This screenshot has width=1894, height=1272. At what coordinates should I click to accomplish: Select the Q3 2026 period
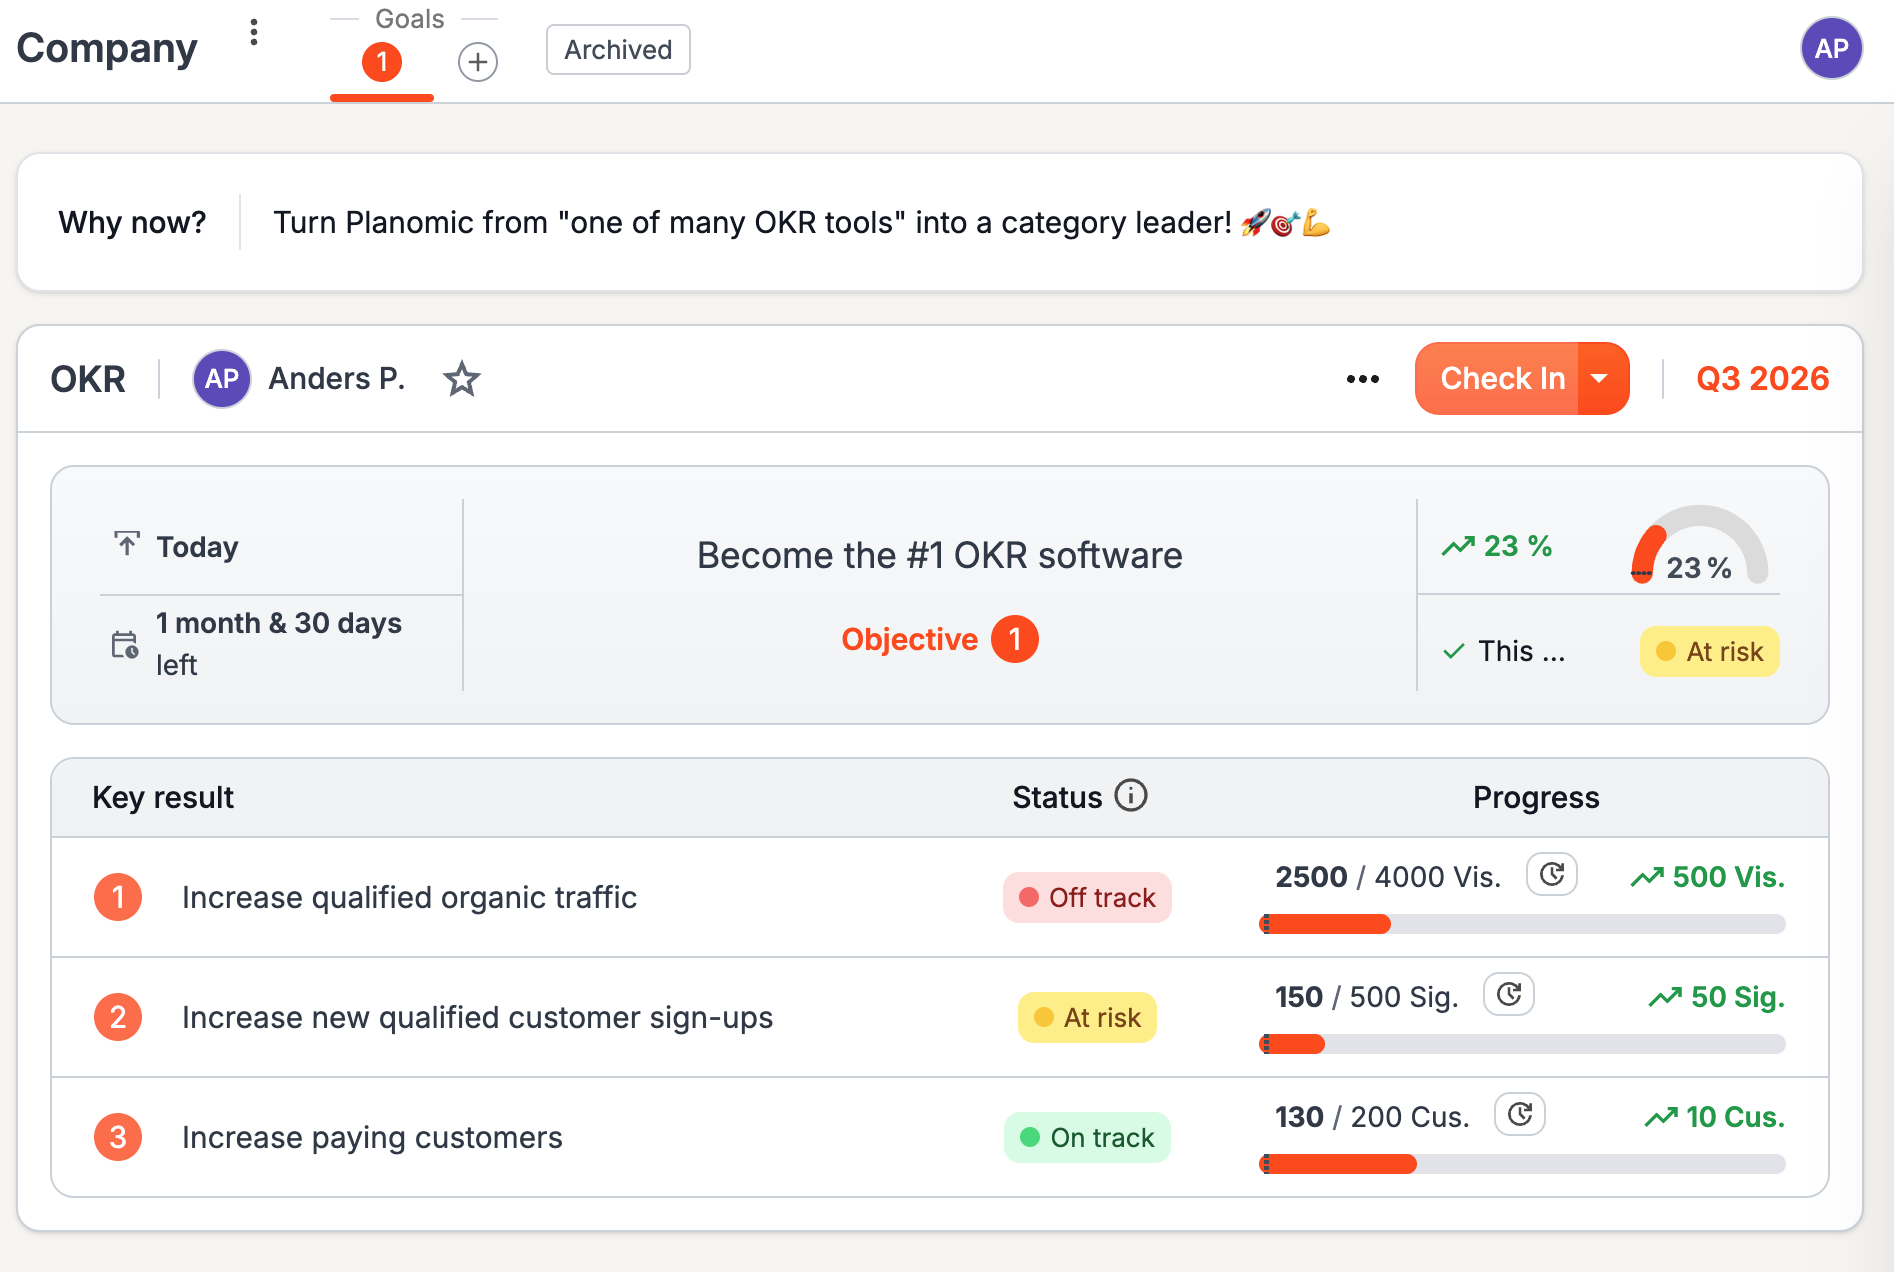click(1762, 379)
